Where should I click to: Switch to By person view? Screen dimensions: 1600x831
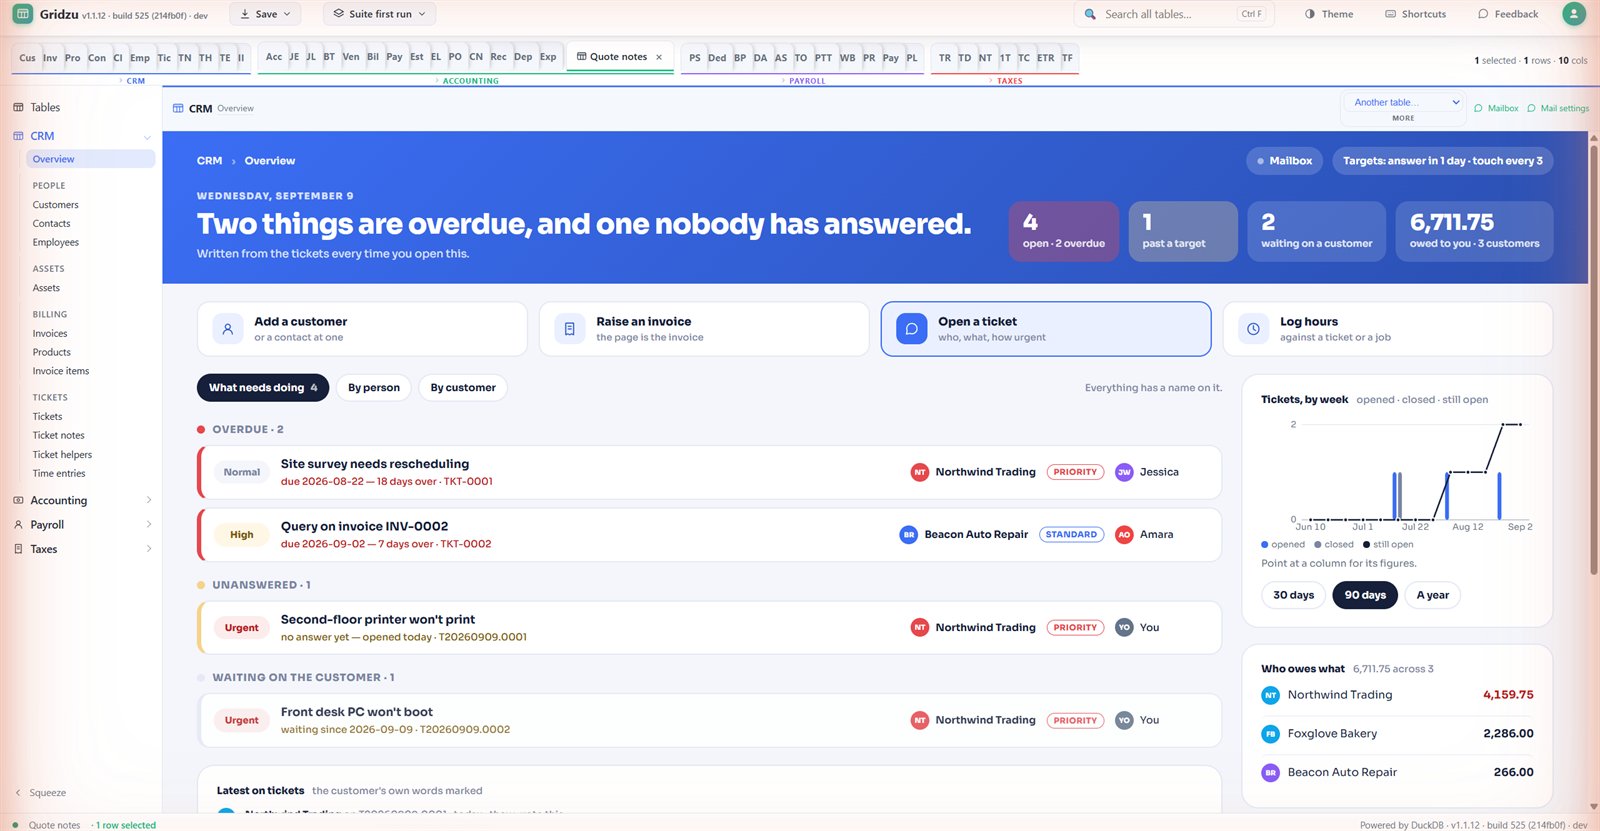374,388
